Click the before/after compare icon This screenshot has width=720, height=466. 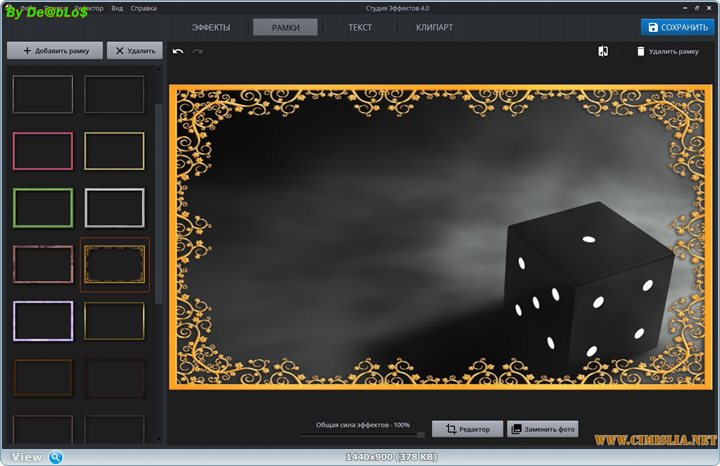pos(603,51)
